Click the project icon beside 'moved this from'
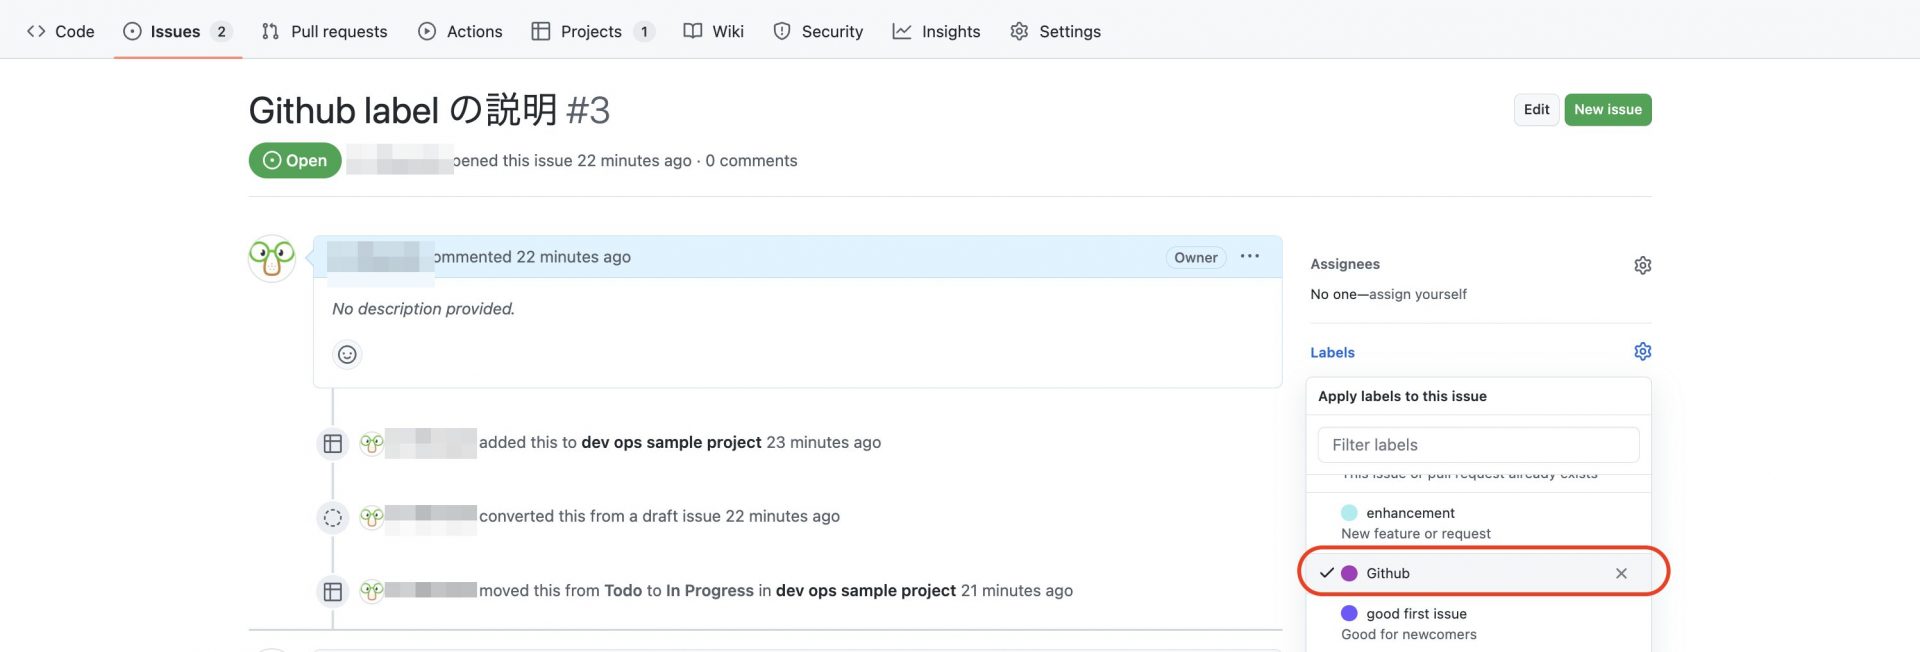The height and width of the screenshot is (652, 1920). [x=333, y=591]
